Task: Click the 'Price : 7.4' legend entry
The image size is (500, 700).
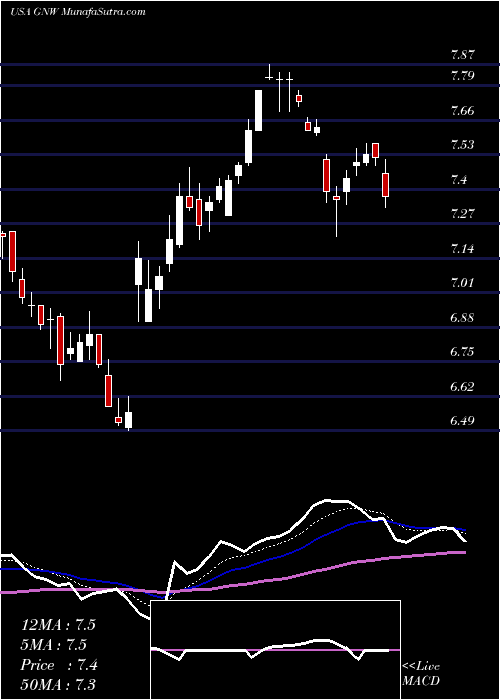Action: tap(59, 665)
